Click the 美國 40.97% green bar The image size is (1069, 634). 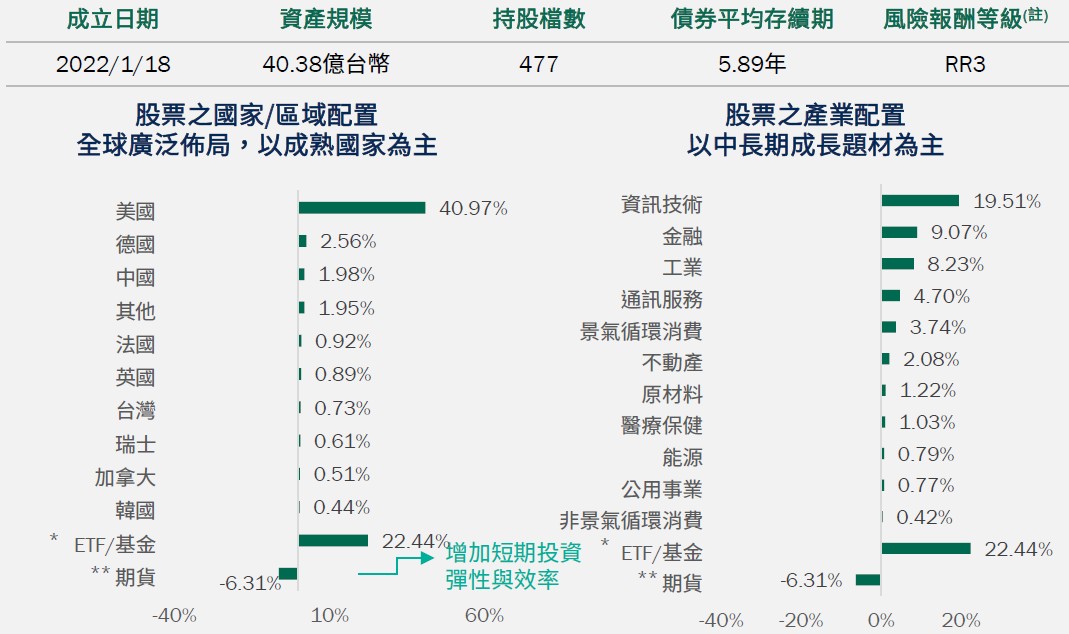[361, 208]
